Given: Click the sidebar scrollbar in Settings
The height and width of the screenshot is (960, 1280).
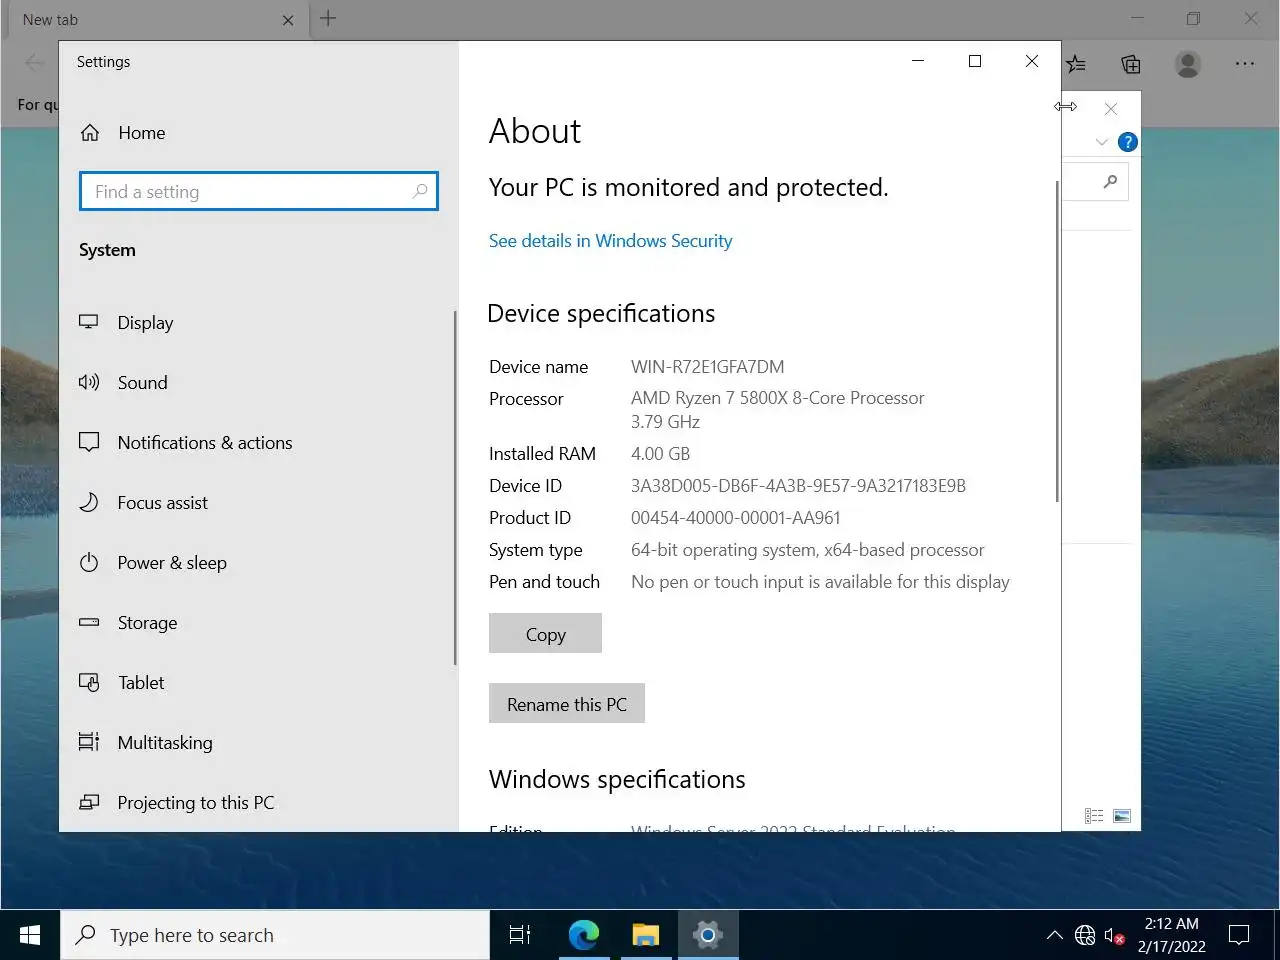Looking at the screenshot, I should point(455,488).
